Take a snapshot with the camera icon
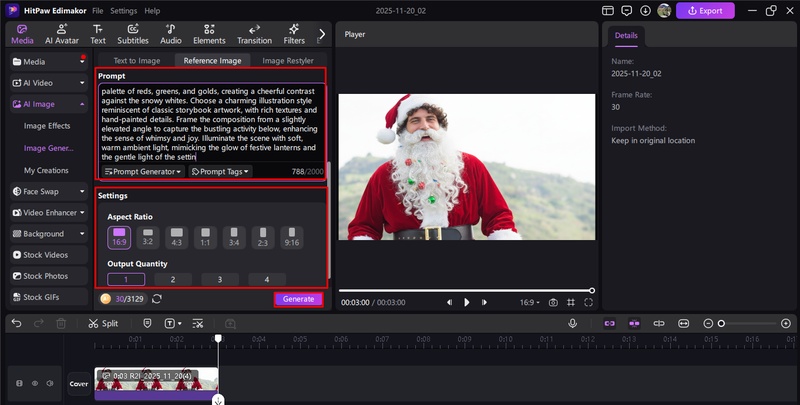The image size is (800, 405). pyautogui.click(x=553, y=302)
